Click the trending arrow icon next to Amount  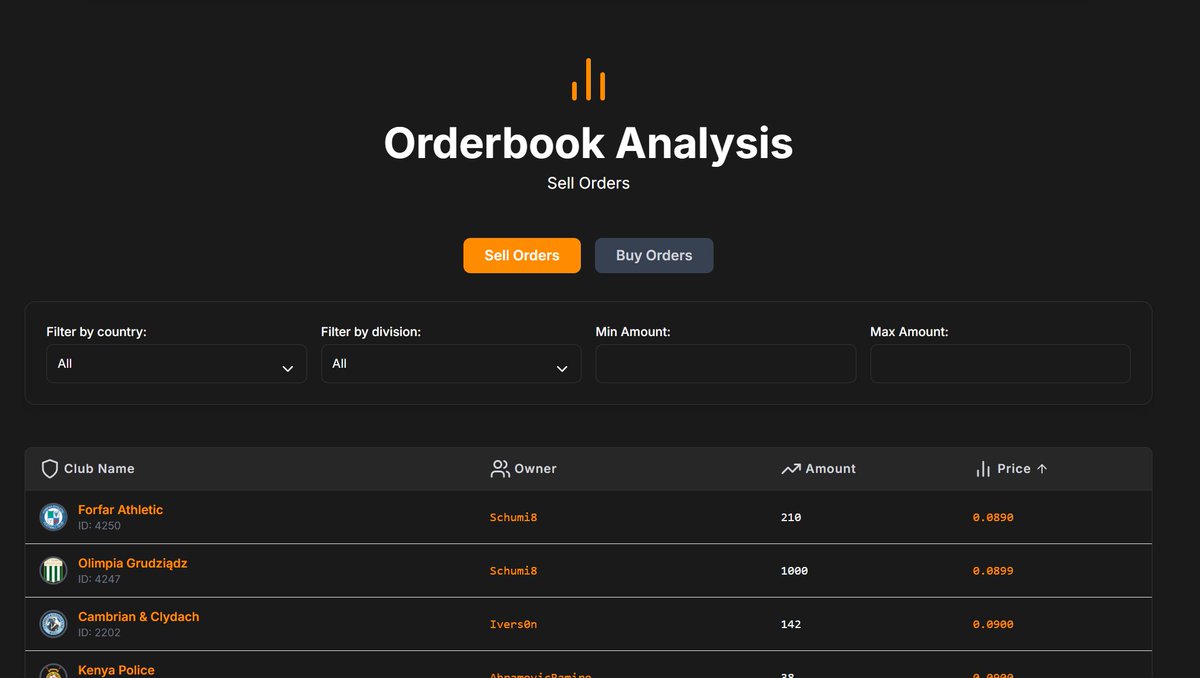(790, 468)
